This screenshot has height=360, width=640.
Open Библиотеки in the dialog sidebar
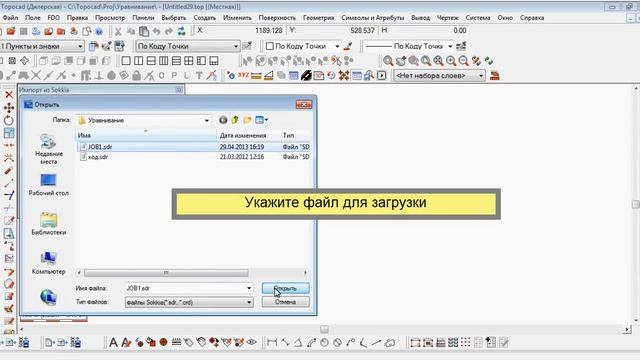point(49,224)
